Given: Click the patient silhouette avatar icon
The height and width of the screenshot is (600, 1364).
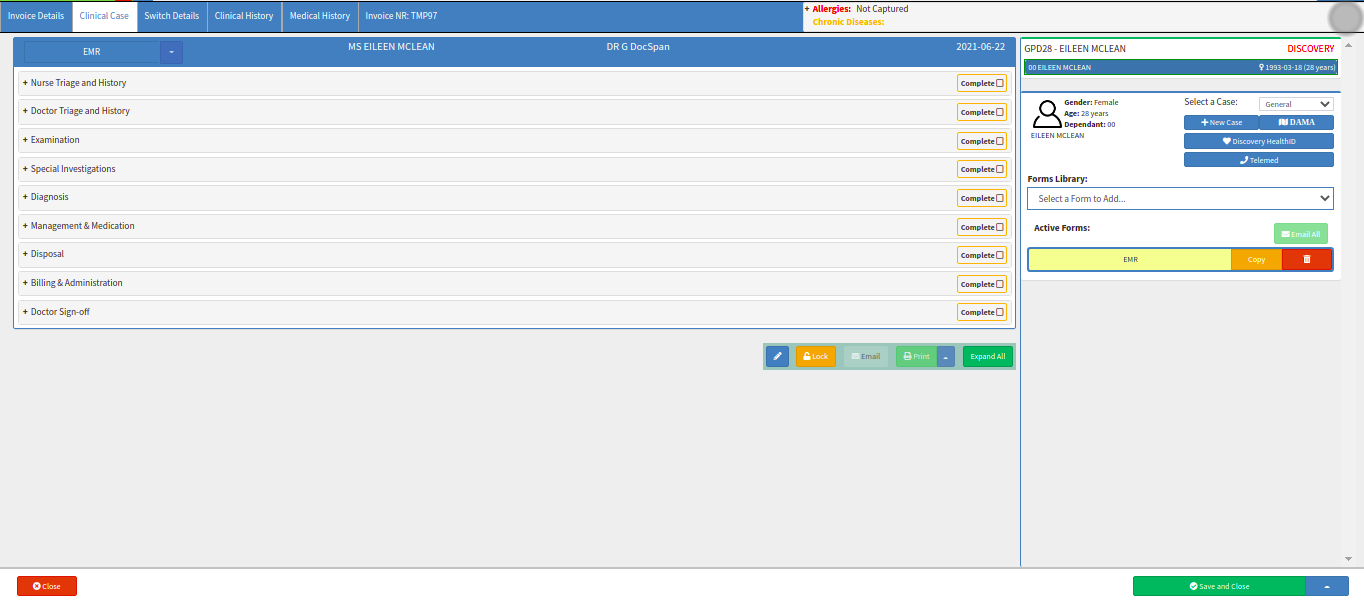Looking at the screenshot, I should point(1047,113).
